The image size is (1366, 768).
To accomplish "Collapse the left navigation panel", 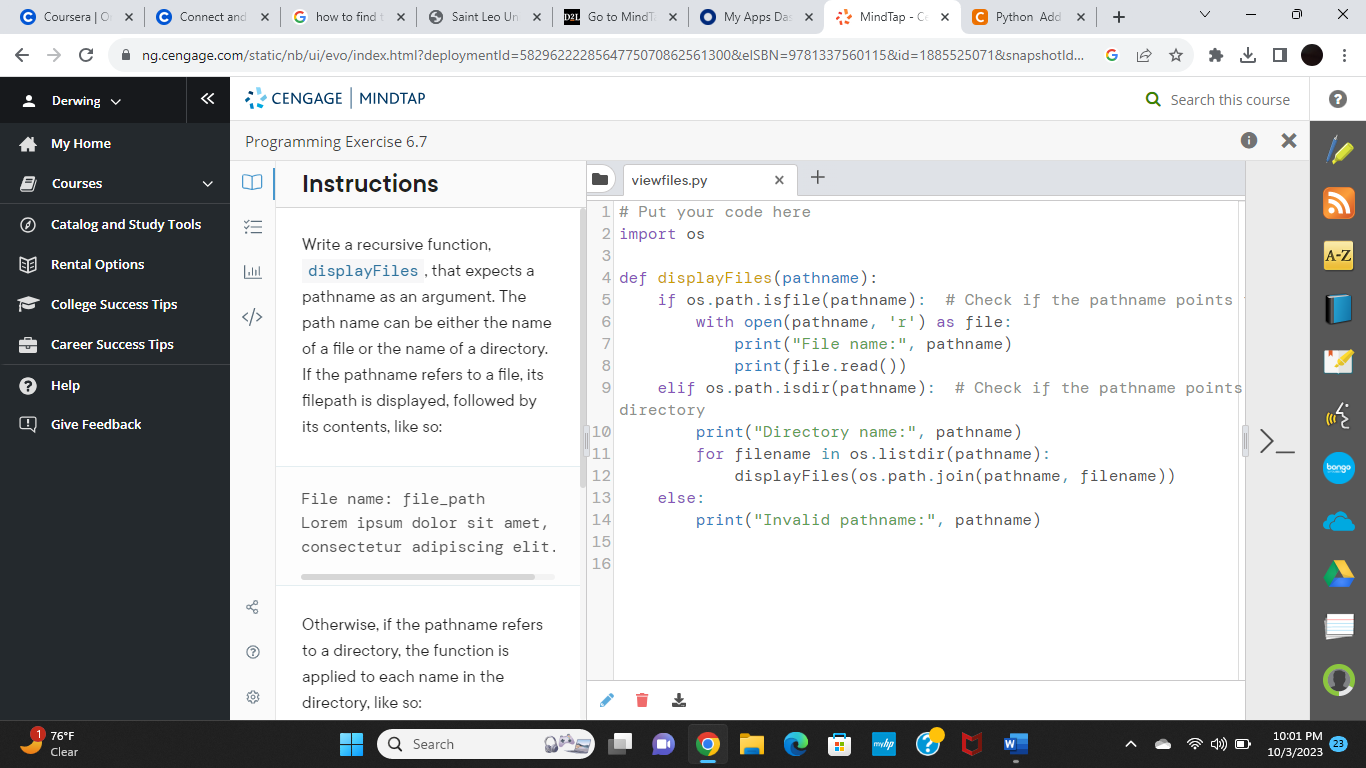I will pyautogui.click(x=208, y=99).
